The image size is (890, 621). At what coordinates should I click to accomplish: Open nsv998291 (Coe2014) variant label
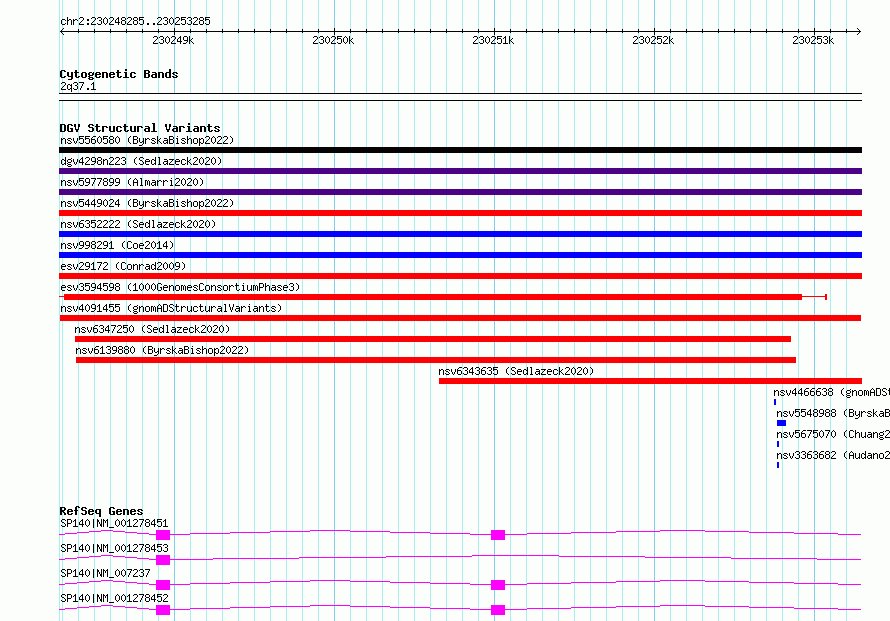coord(117,245)
